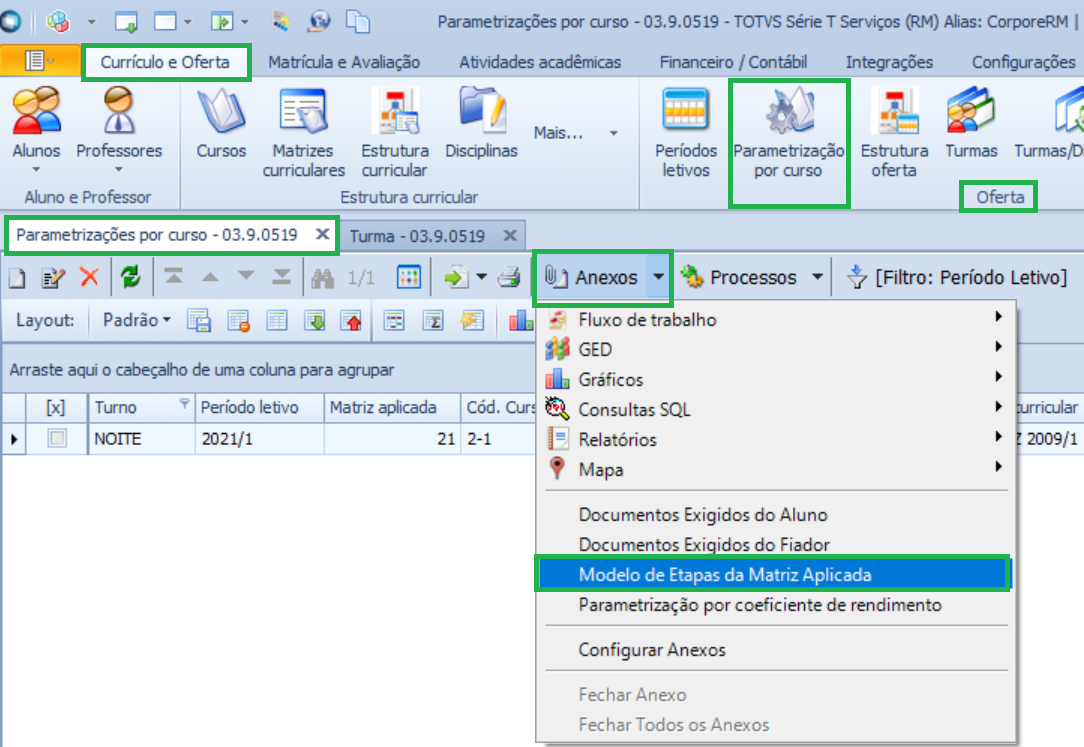Choose Configurar Anexos menu entry
Image resolution: width=1084 pixels, height=747 pixels.
click(x=776, y=650)
